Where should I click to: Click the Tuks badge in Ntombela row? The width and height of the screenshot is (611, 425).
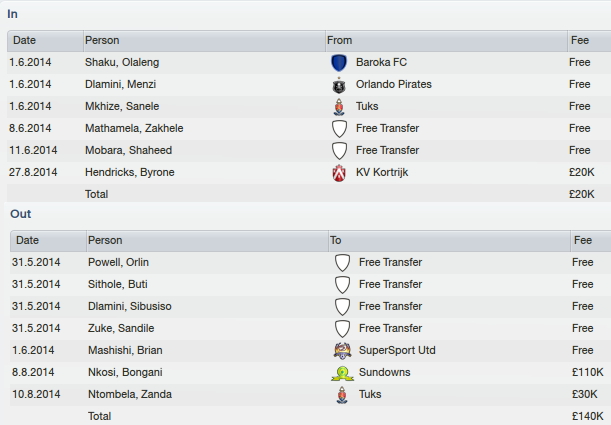342,395
